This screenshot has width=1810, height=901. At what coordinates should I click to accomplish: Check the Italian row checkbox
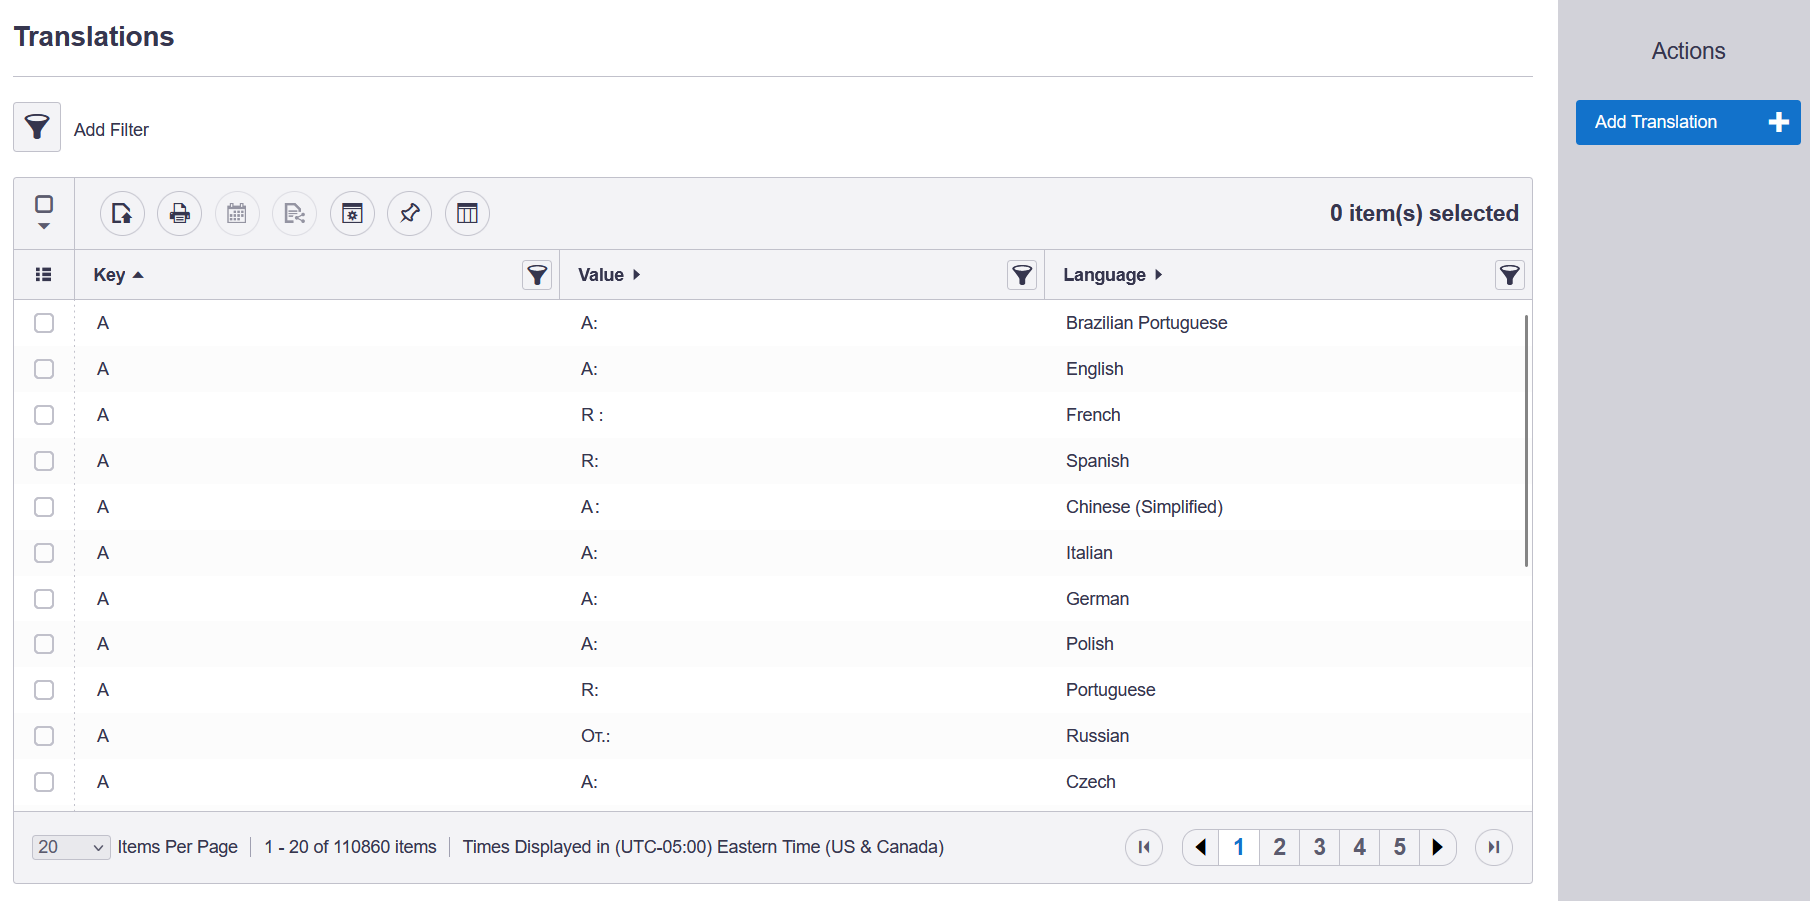click(44, 553)
